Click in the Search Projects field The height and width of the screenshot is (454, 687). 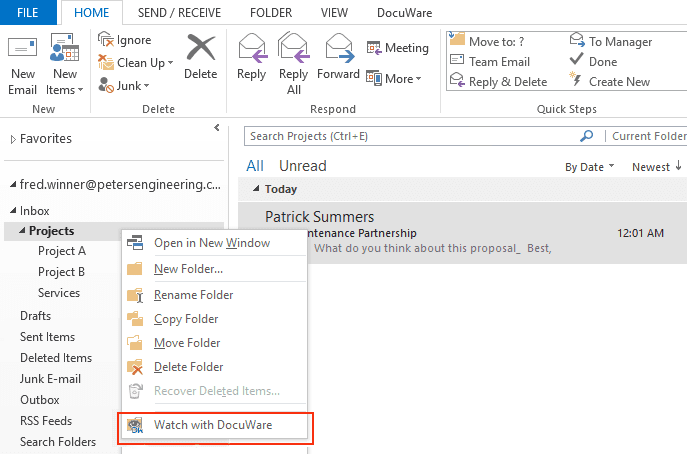(x=412, y=136)
